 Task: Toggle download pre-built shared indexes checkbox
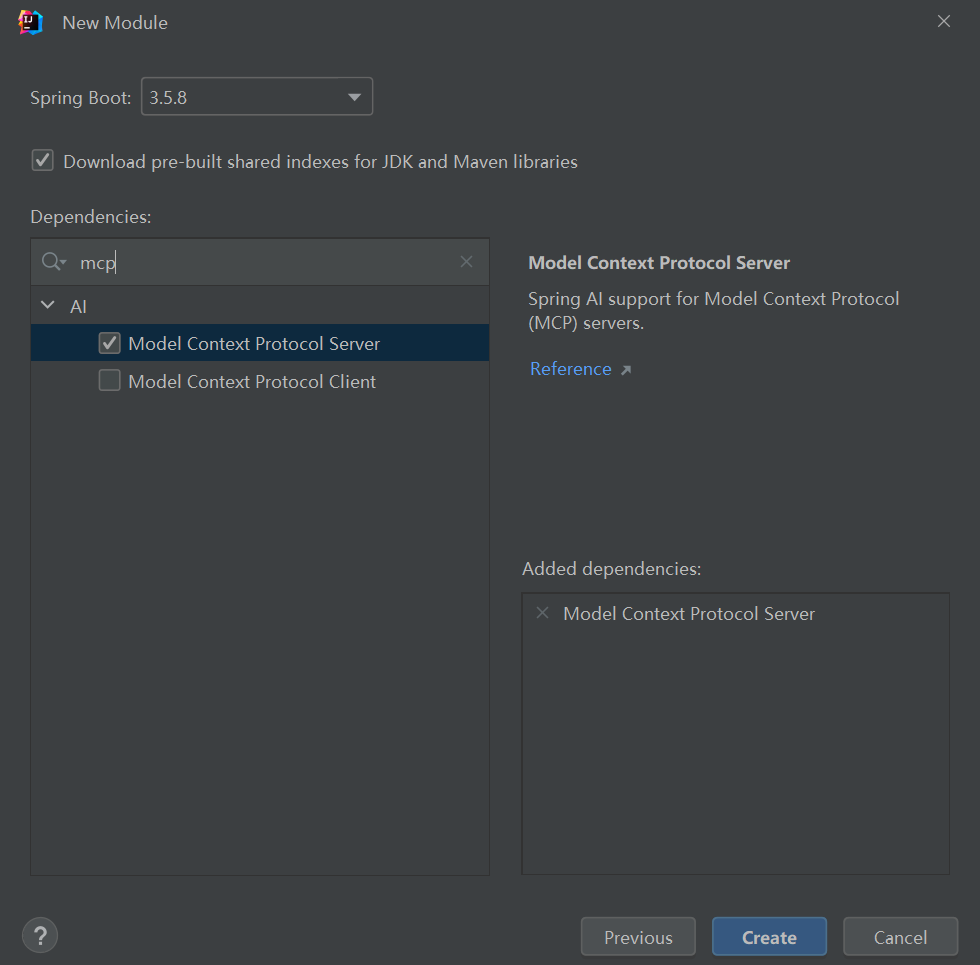pyautogui.click(x=42, y=161)
